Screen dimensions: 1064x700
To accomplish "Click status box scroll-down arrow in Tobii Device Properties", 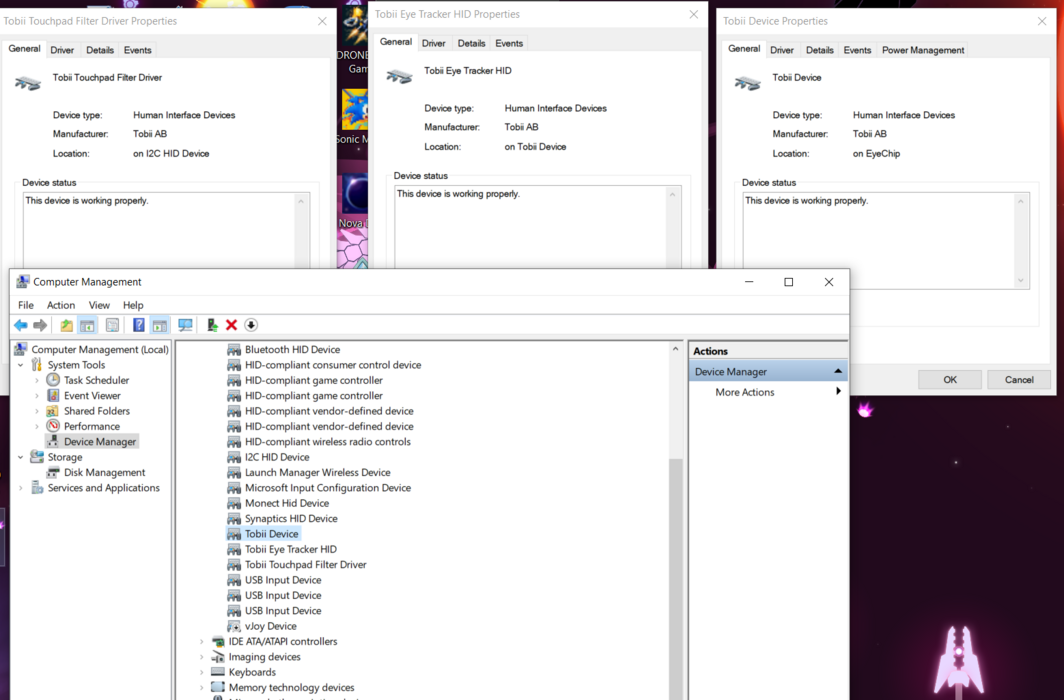I will pyautogui.click(x=1021, y=281).
